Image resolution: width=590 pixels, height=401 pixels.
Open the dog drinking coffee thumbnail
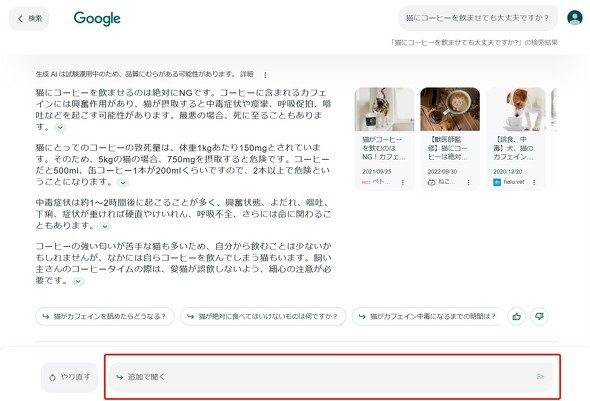515,109
